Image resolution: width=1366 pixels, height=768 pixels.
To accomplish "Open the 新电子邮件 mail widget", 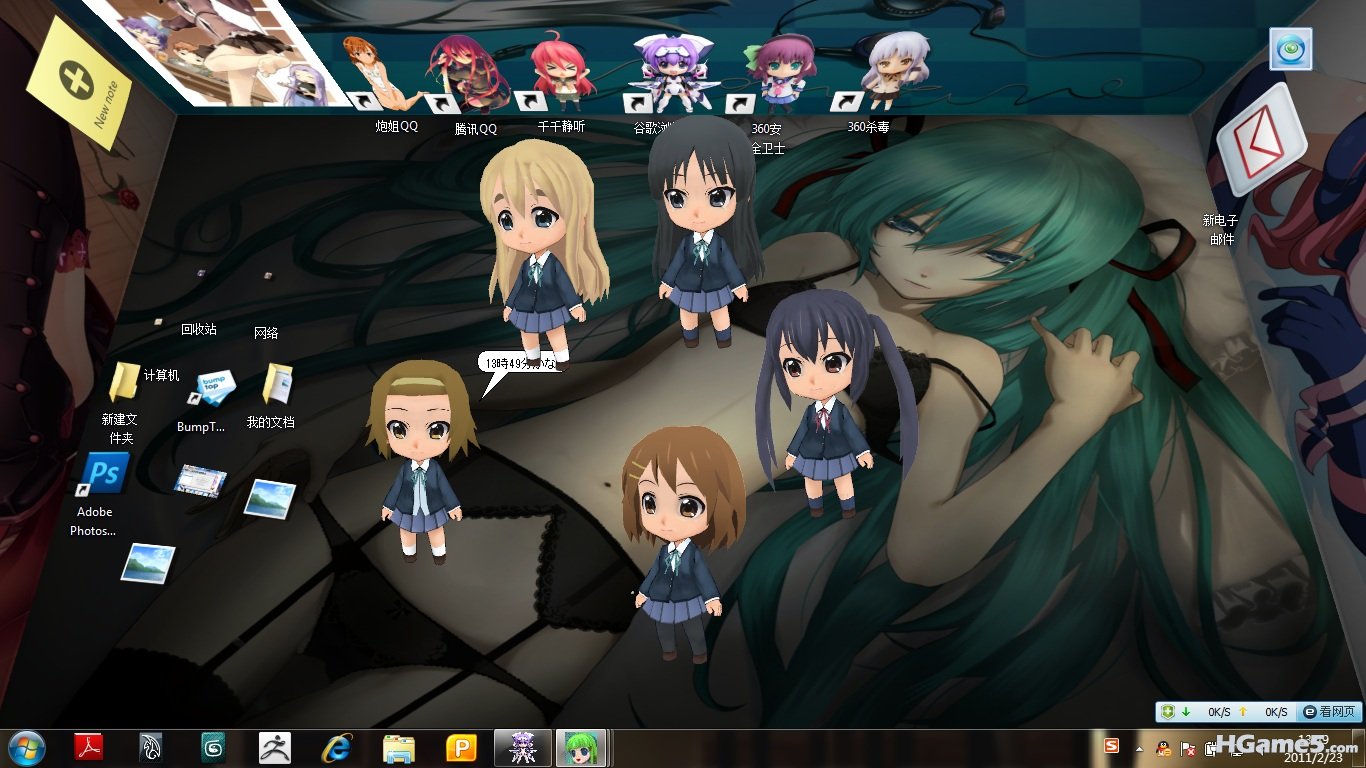I will click(1258, 142).
